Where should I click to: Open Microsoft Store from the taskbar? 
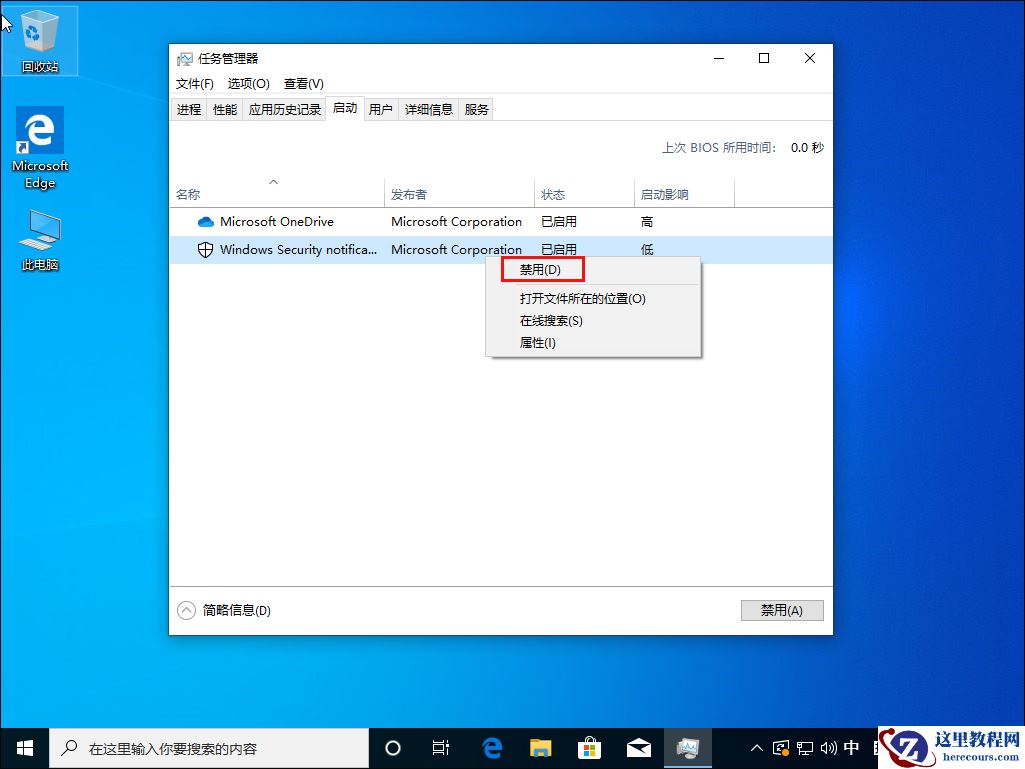pos(590,747)
